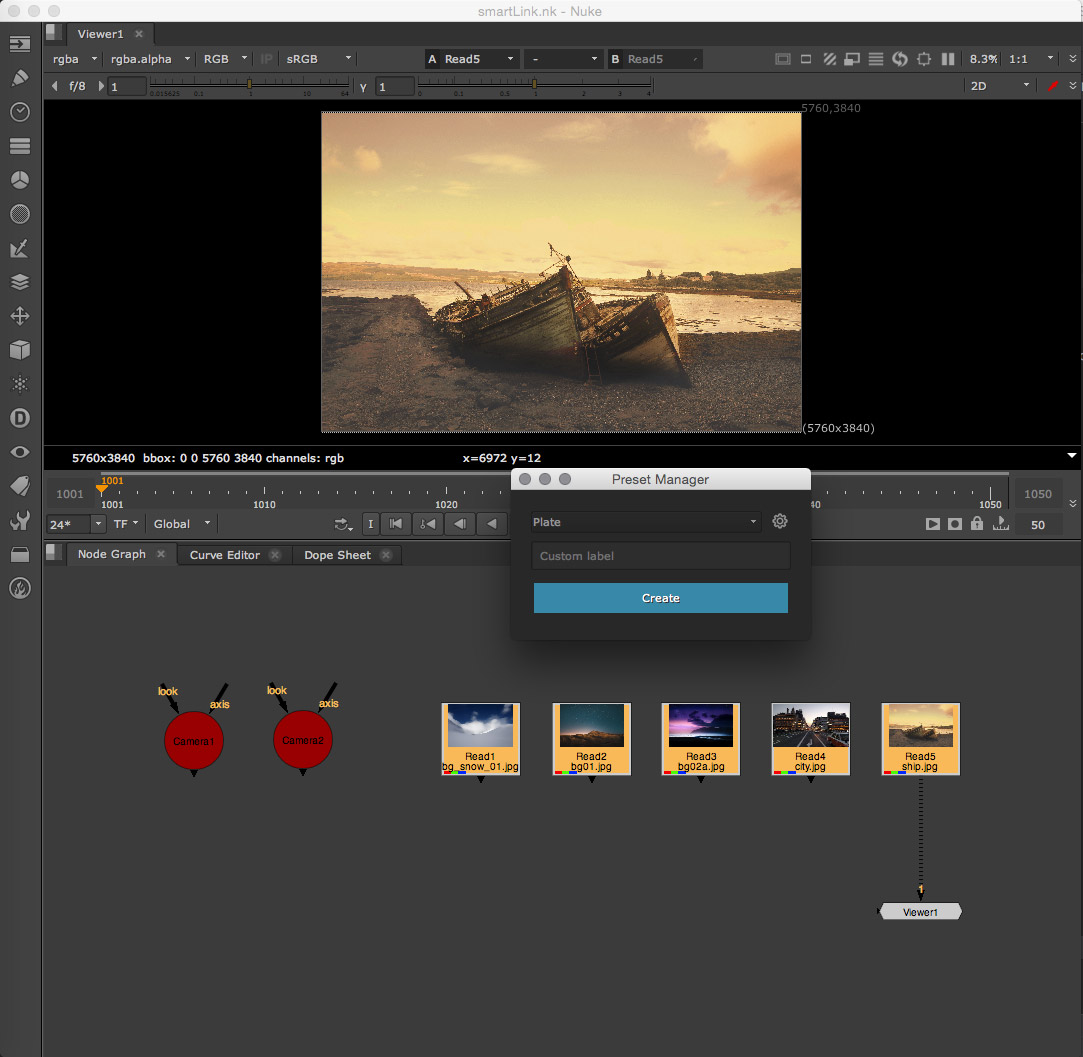1083x1057 pixels.
Task: Click the Create button
Action: [x=660, y=598]
